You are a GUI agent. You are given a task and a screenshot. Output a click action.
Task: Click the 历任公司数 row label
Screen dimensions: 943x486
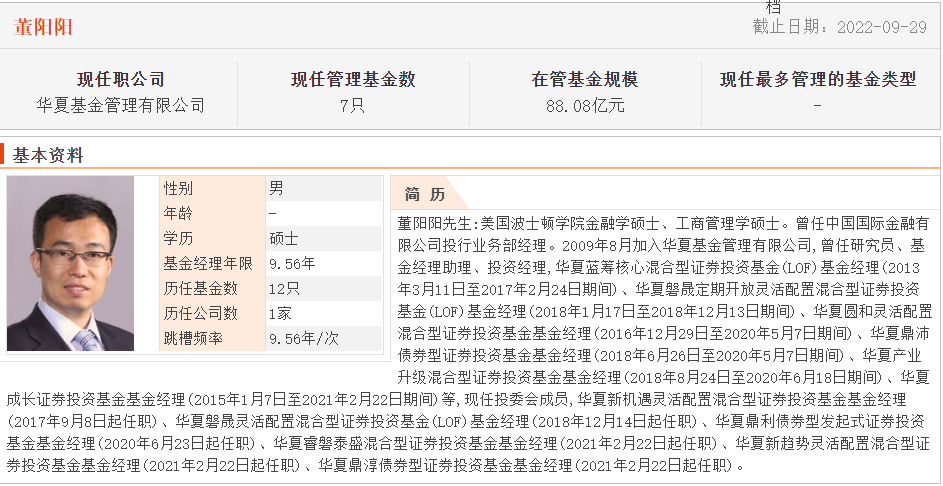click(x=200, y=313)
